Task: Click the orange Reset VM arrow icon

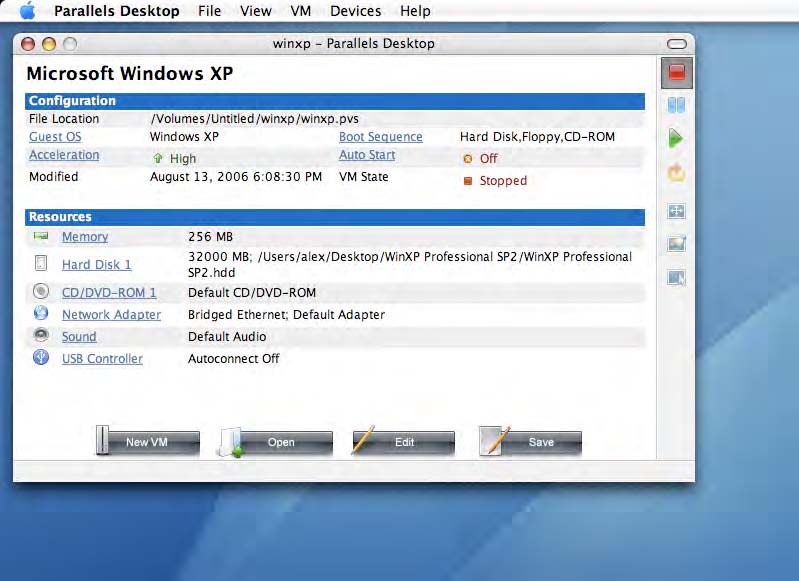Action: 676,173
